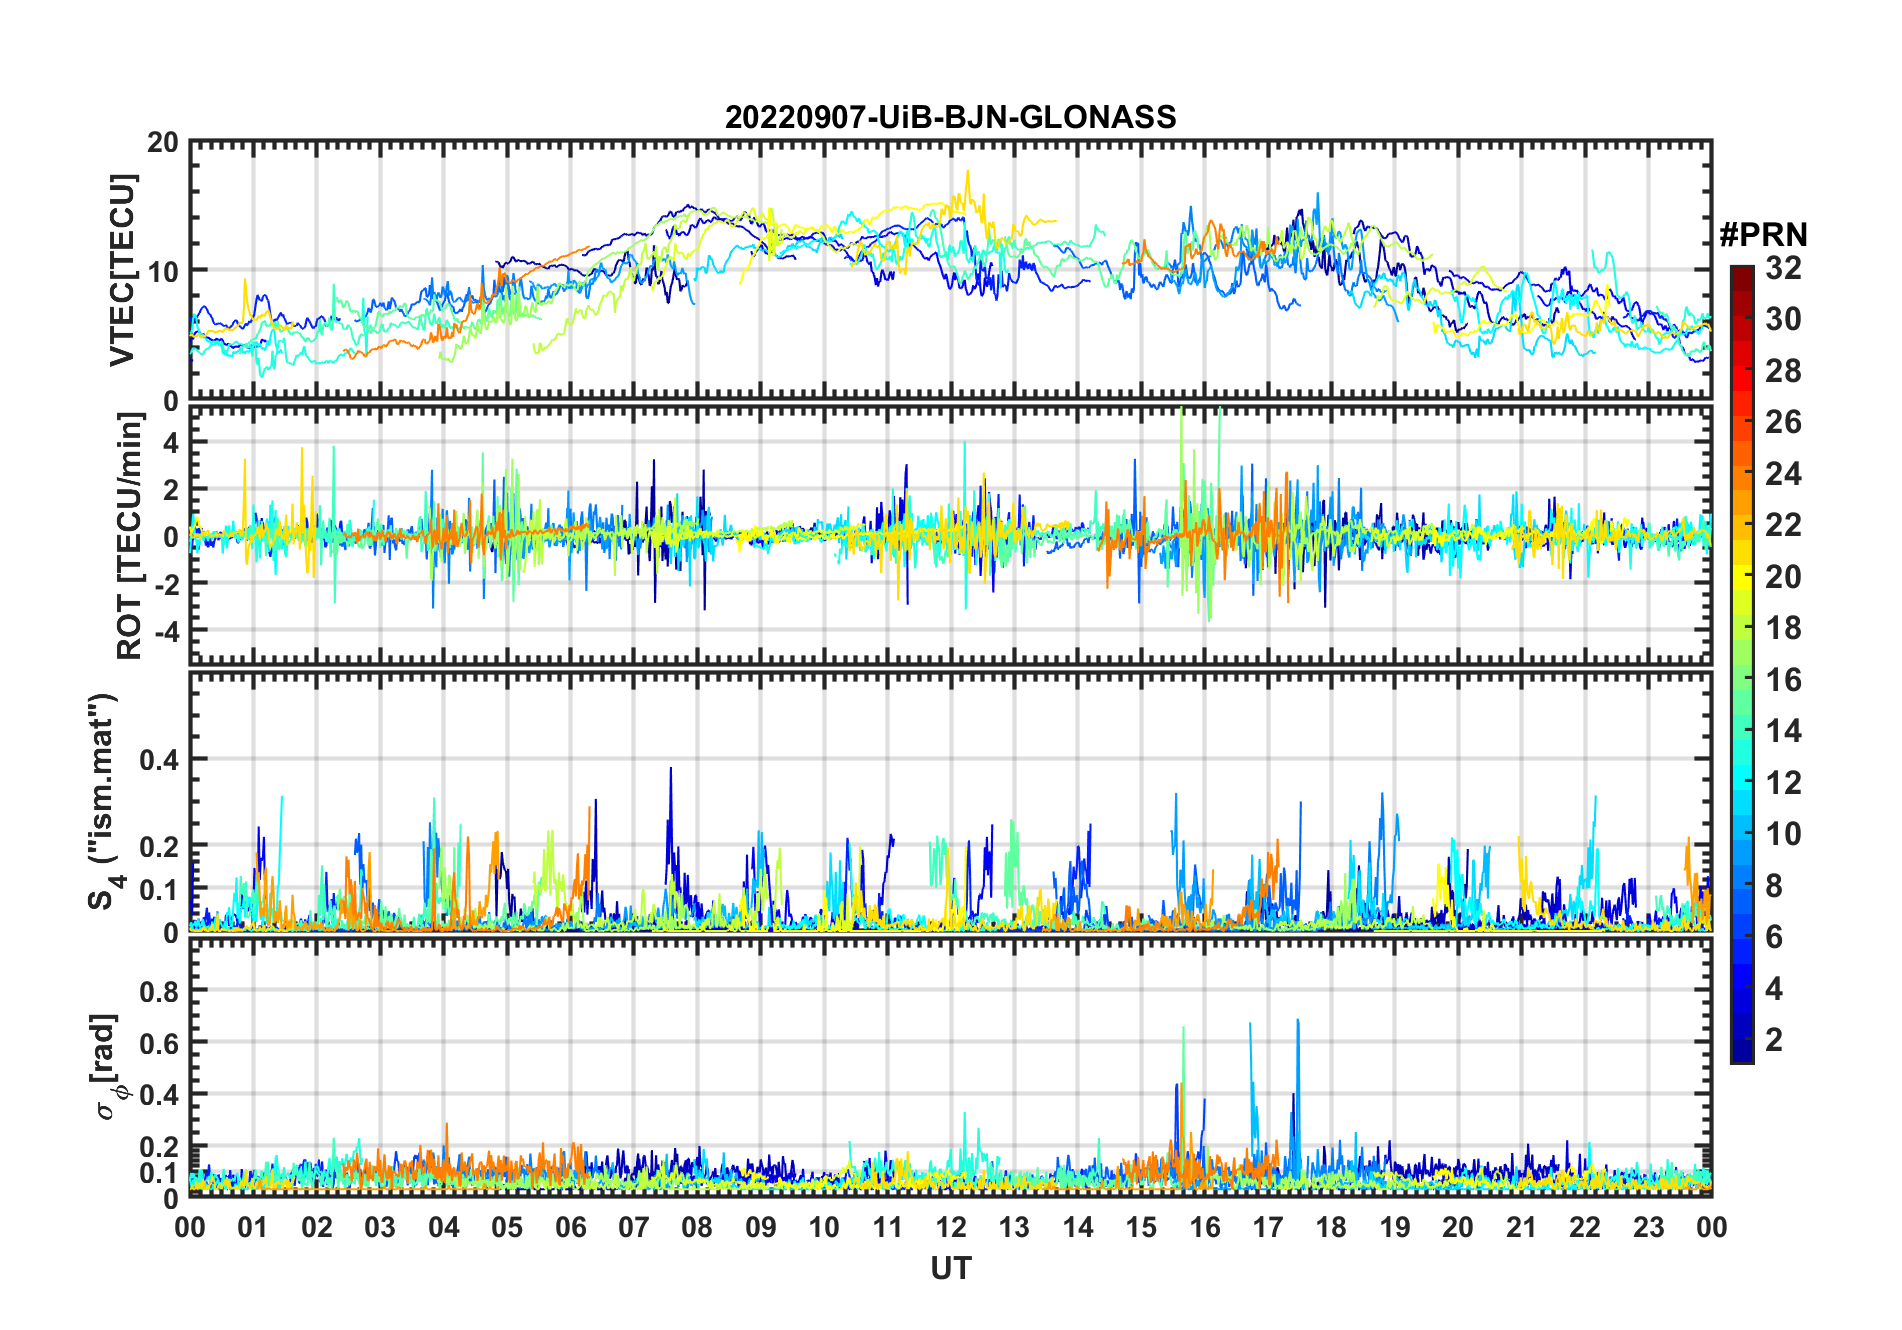This screenshot has width=1902, height=1330.
Task: Click the x-axis tick label 23
Action: click(x=1648, y=1228)
